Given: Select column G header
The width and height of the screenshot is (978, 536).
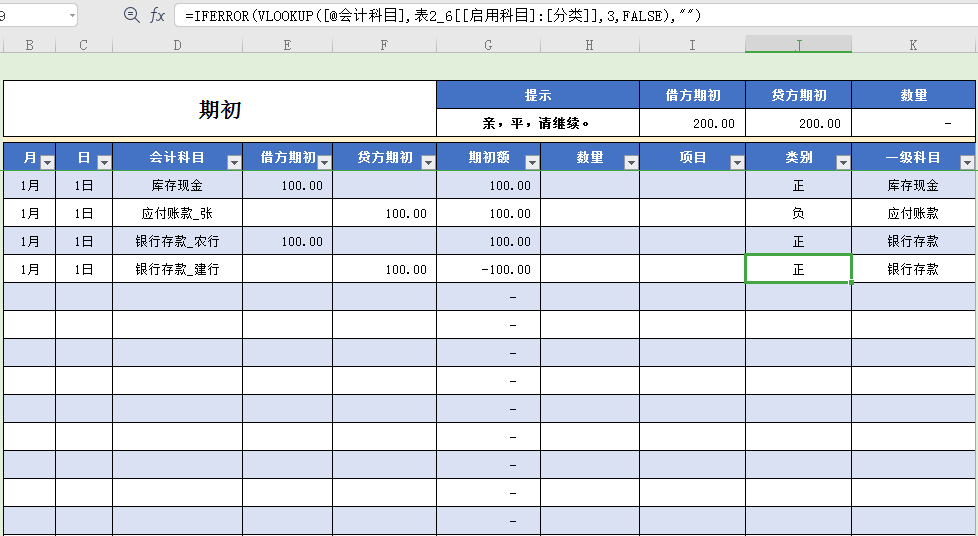Looking at the screenshot, I should coord(488,44).
